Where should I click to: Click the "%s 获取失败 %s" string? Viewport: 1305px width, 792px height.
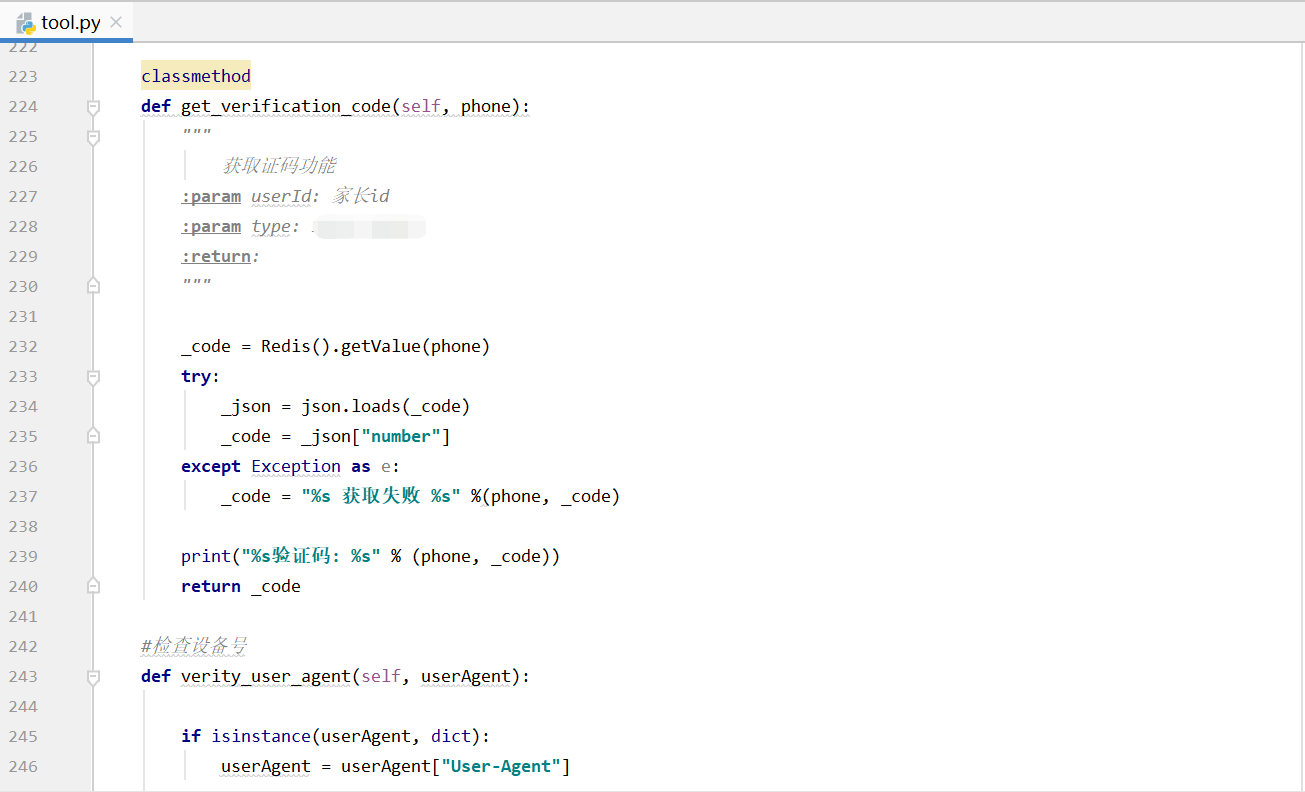click(381, 496)
